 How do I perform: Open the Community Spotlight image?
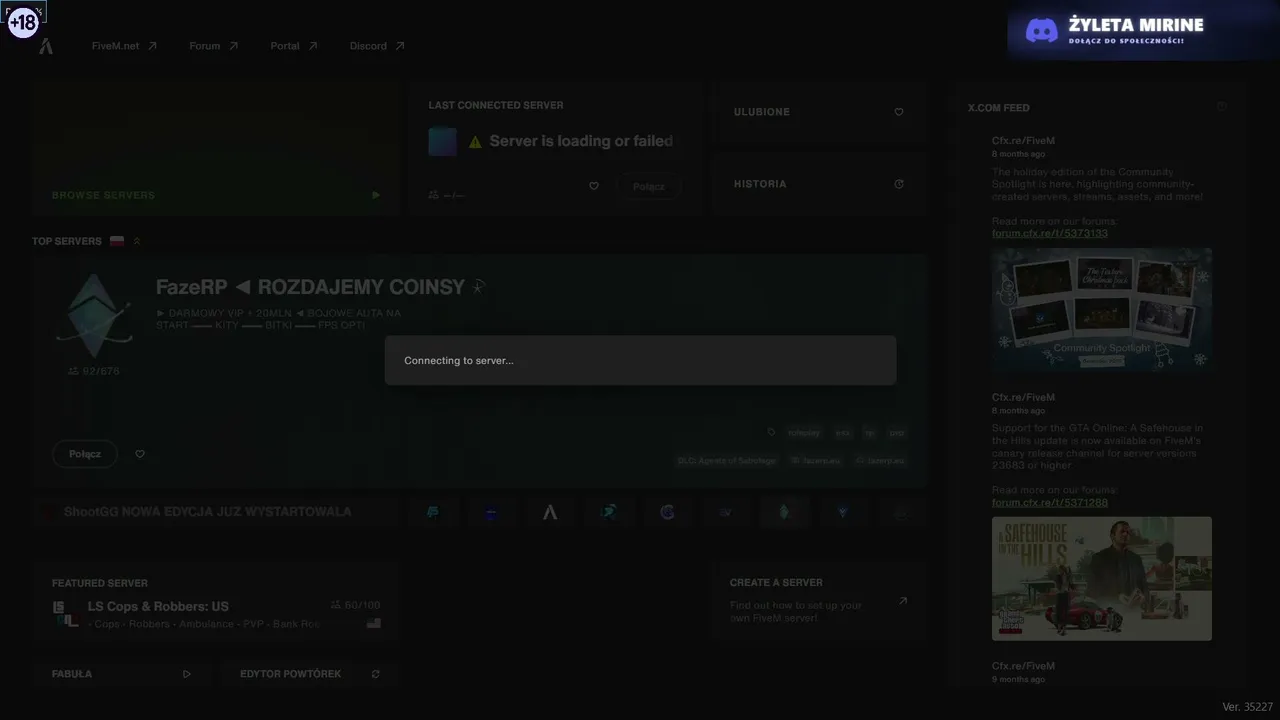(x=1102, y=311)
